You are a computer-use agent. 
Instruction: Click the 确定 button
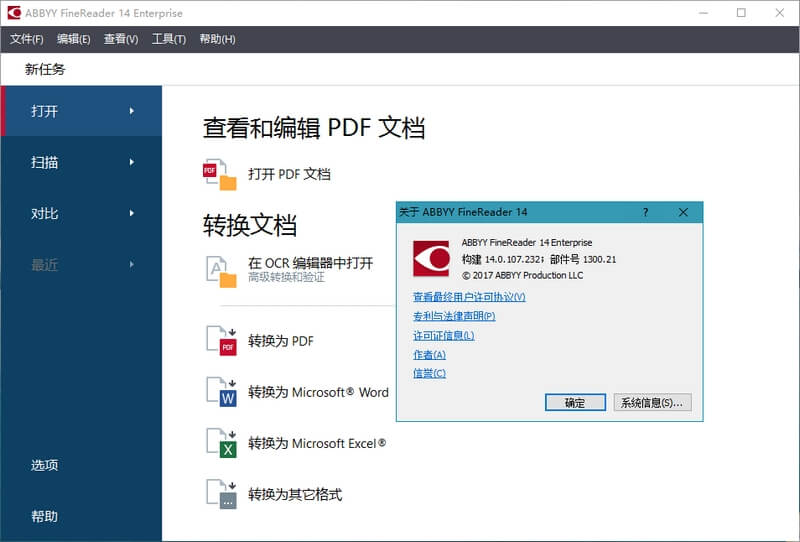click(575, 402)
